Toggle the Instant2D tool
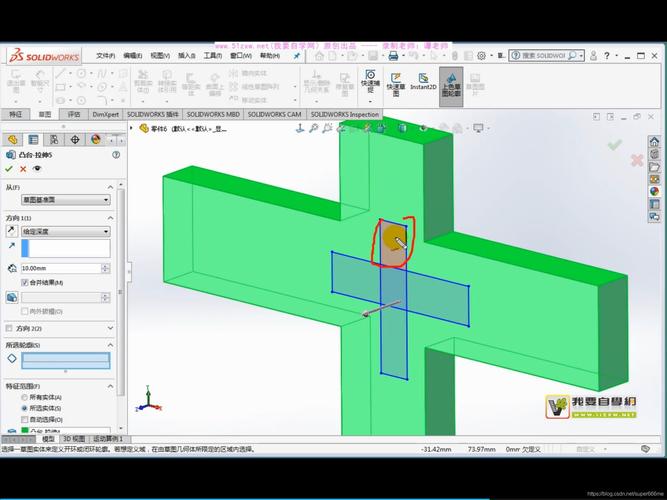The image size is (667, 500). tap(423, 81)
